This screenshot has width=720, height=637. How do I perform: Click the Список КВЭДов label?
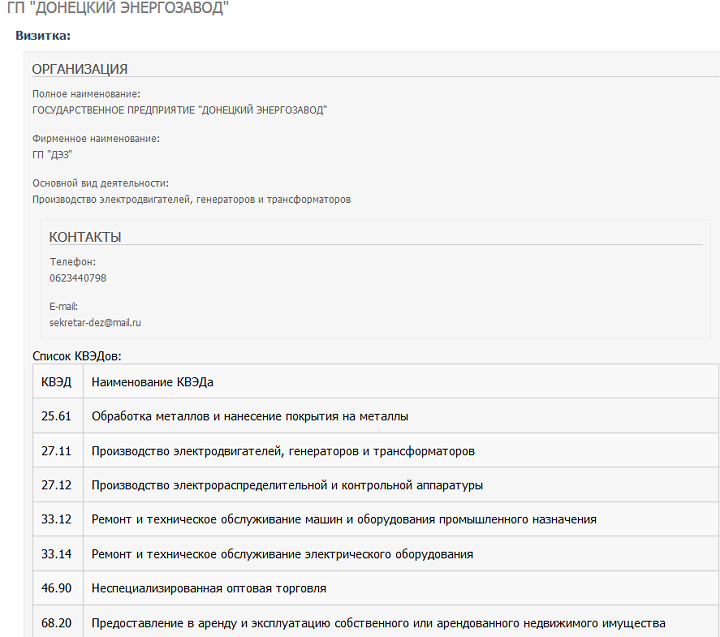[x=77, y=356]
